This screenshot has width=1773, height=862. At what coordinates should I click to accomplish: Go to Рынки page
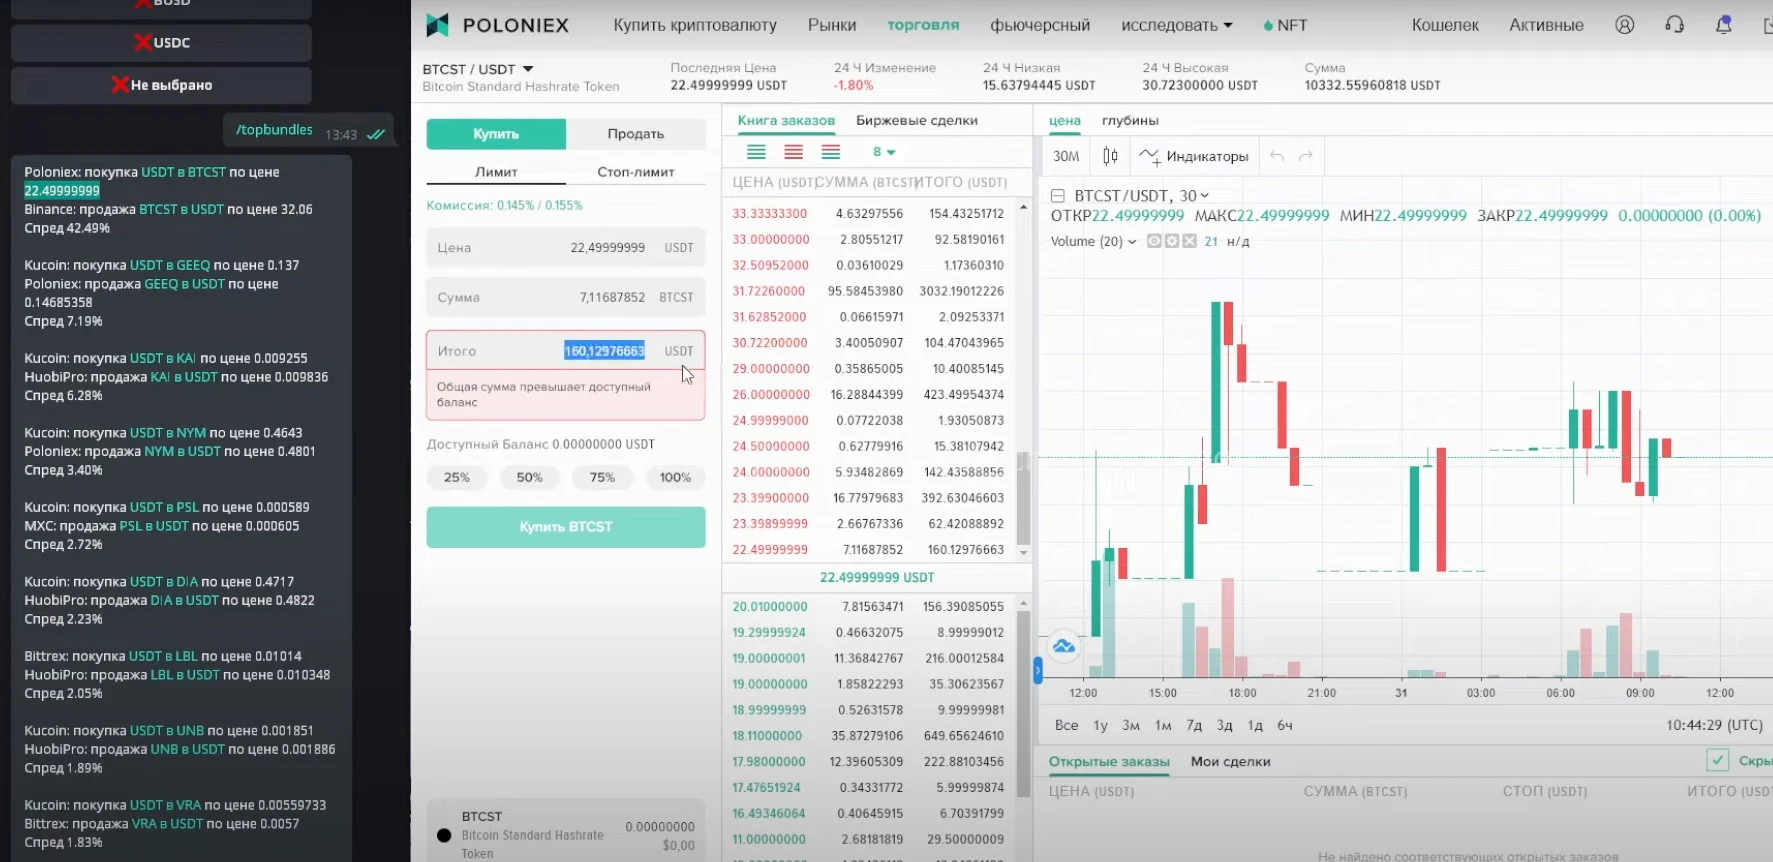click(832, 25)
